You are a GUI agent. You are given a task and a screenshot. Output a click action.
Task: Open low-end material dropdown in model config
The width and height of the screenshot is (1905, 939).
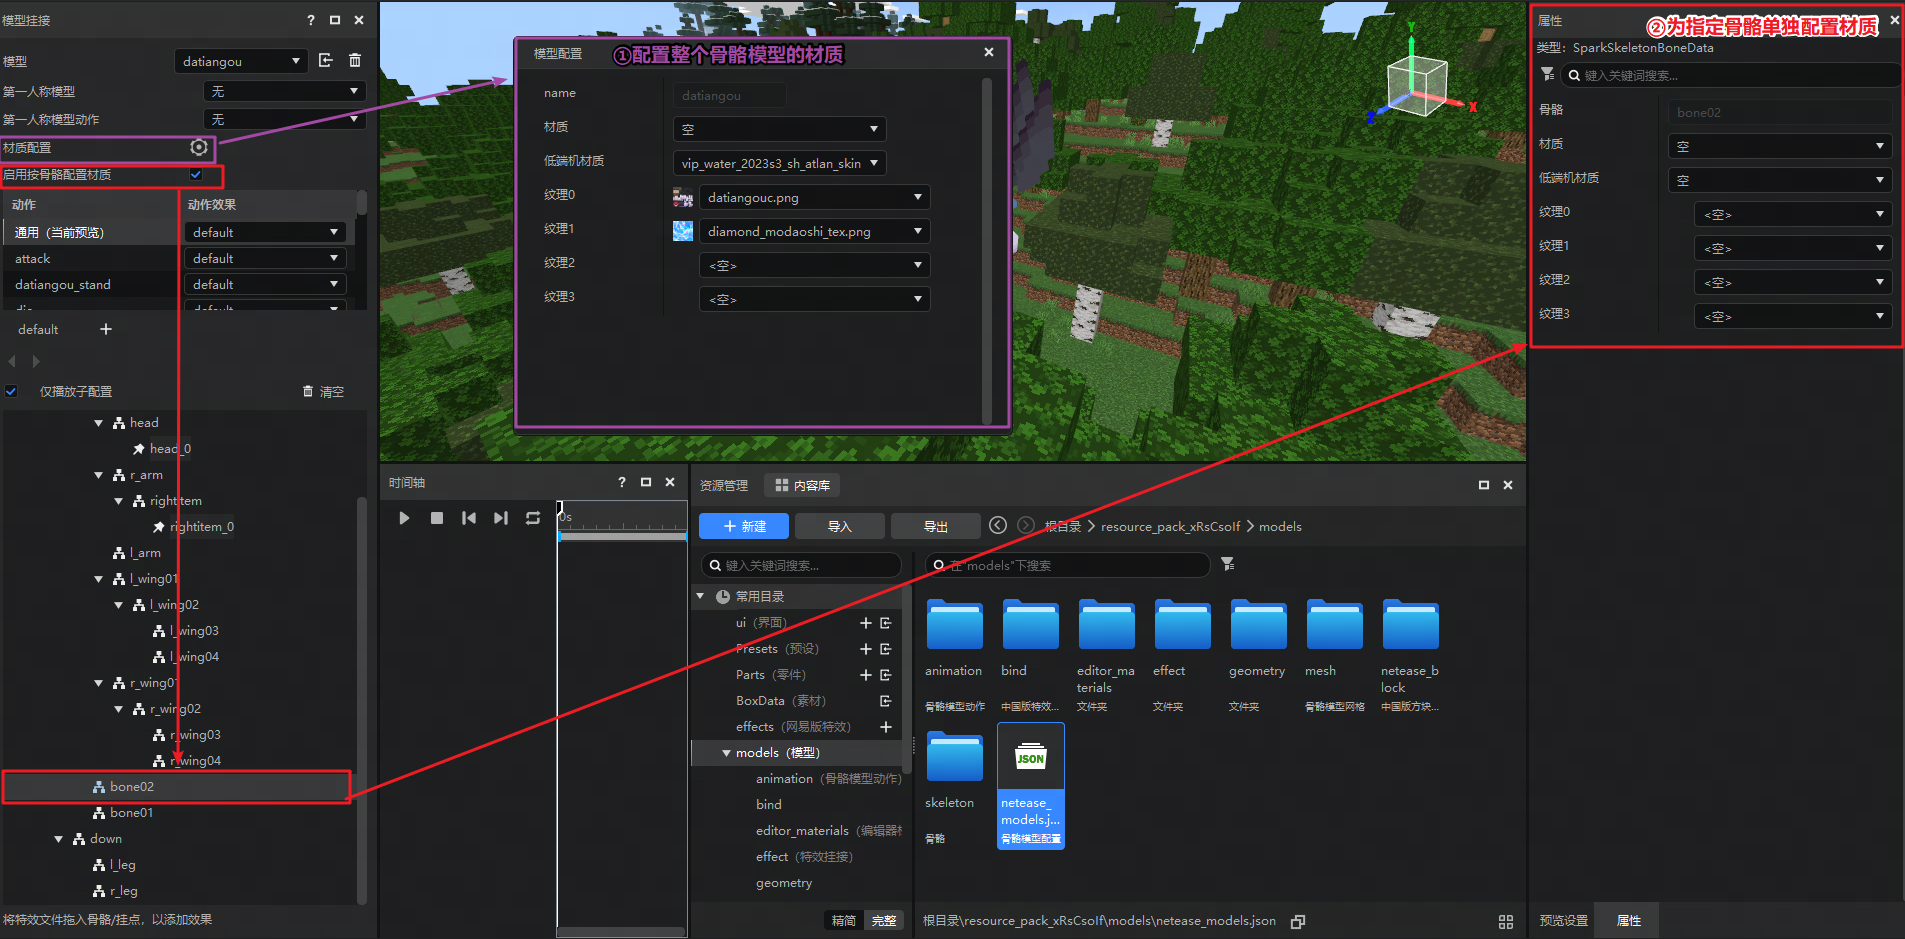click(780, 164)
